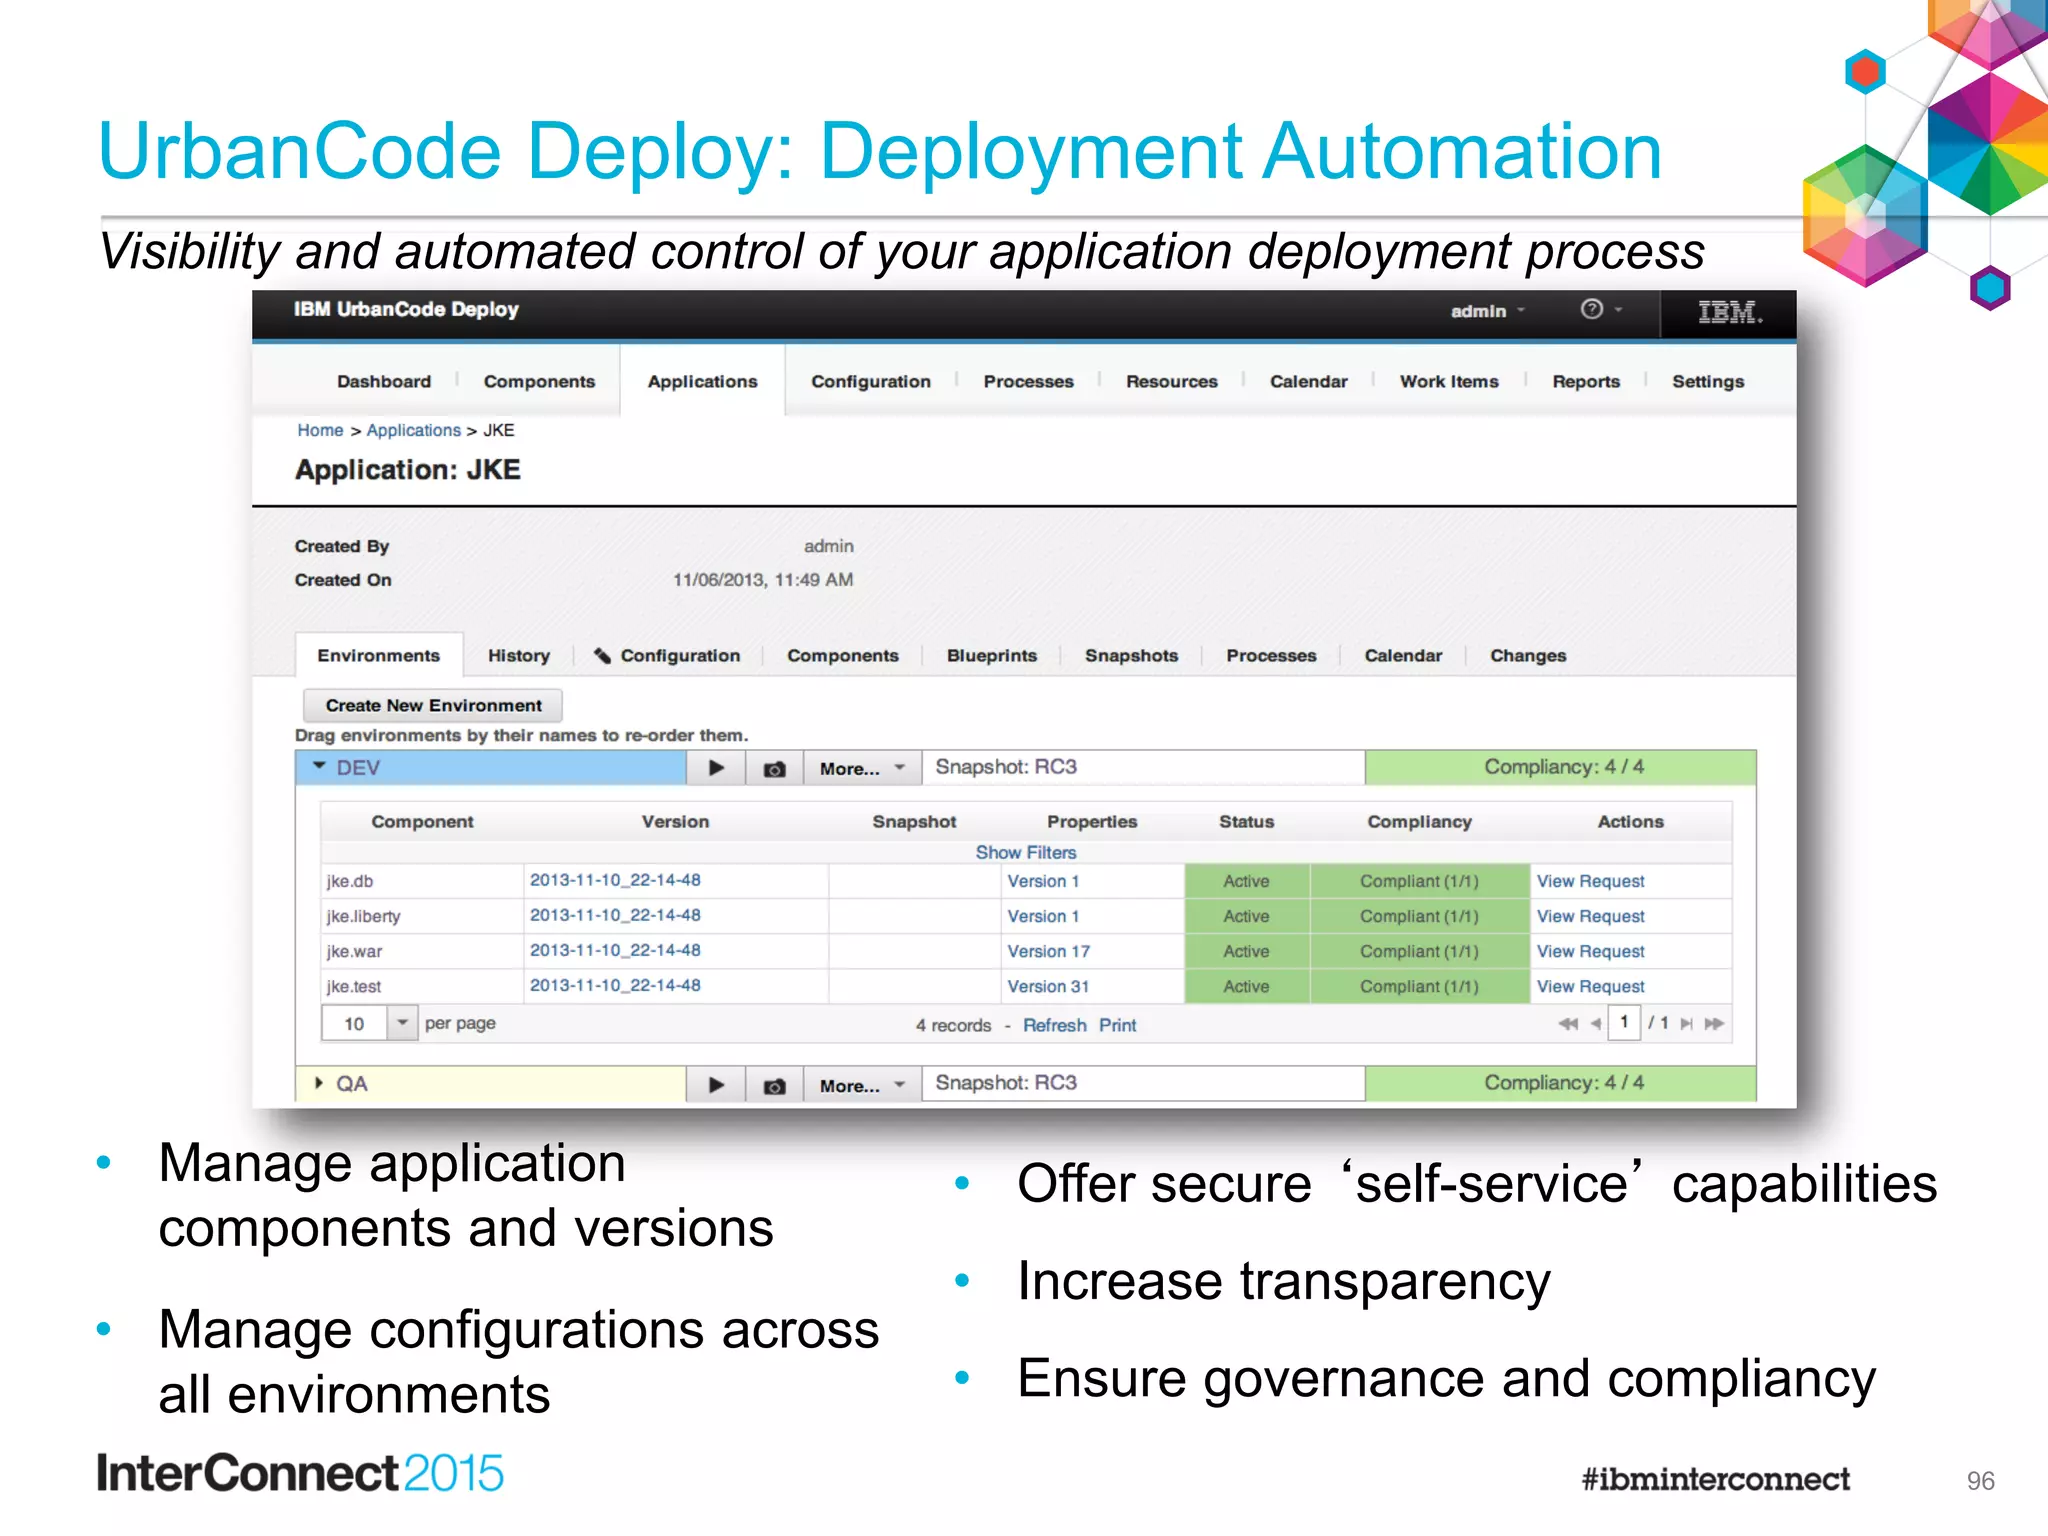Click the jke.war component name

(x=354, y=951)
